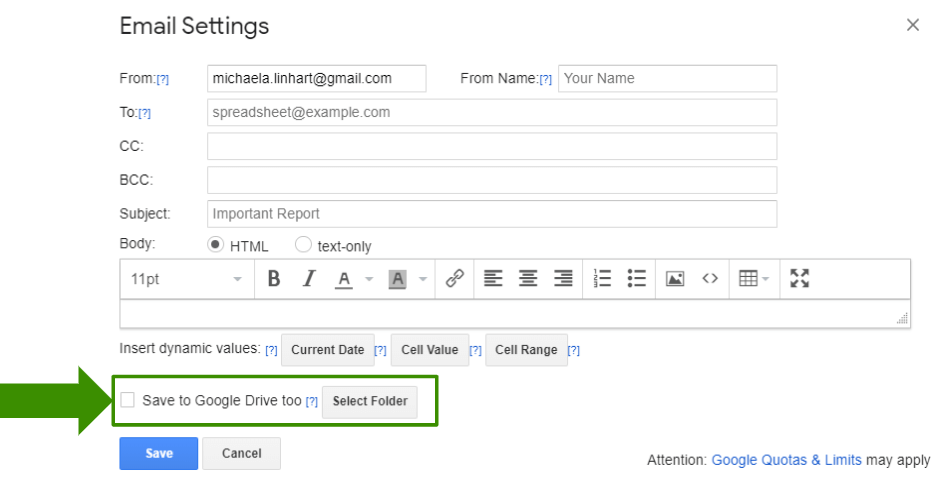This screenshot has height=488, width=945.
Task: Enable Save to Google Drive too checkbox
Action: (128, 400)
